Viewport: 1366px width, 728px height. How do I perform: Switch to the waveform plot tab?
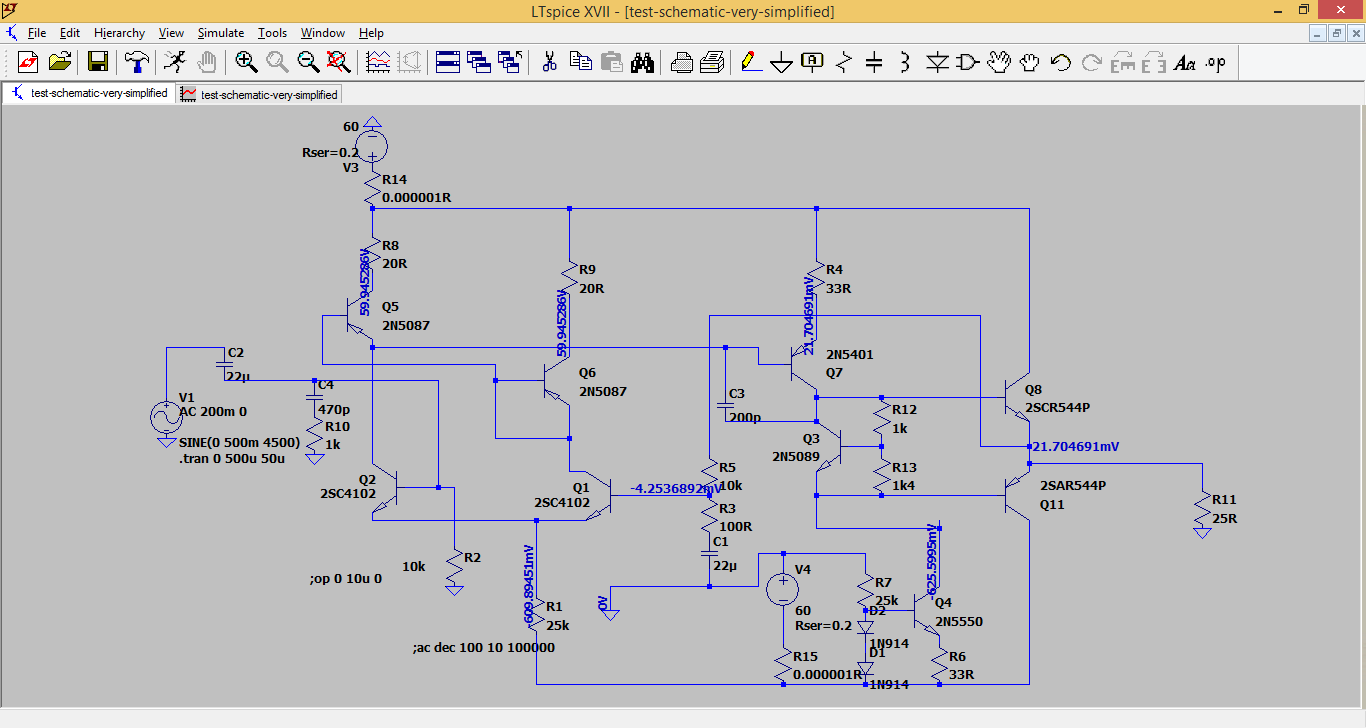[259, 94]
